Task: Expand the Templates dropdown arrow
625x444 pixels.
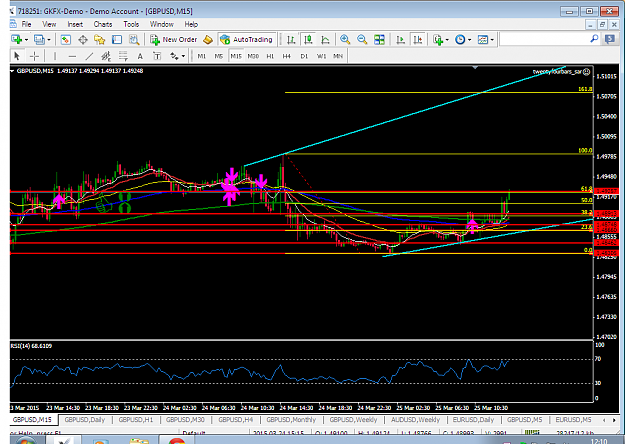Action: [x=492, y=40]
